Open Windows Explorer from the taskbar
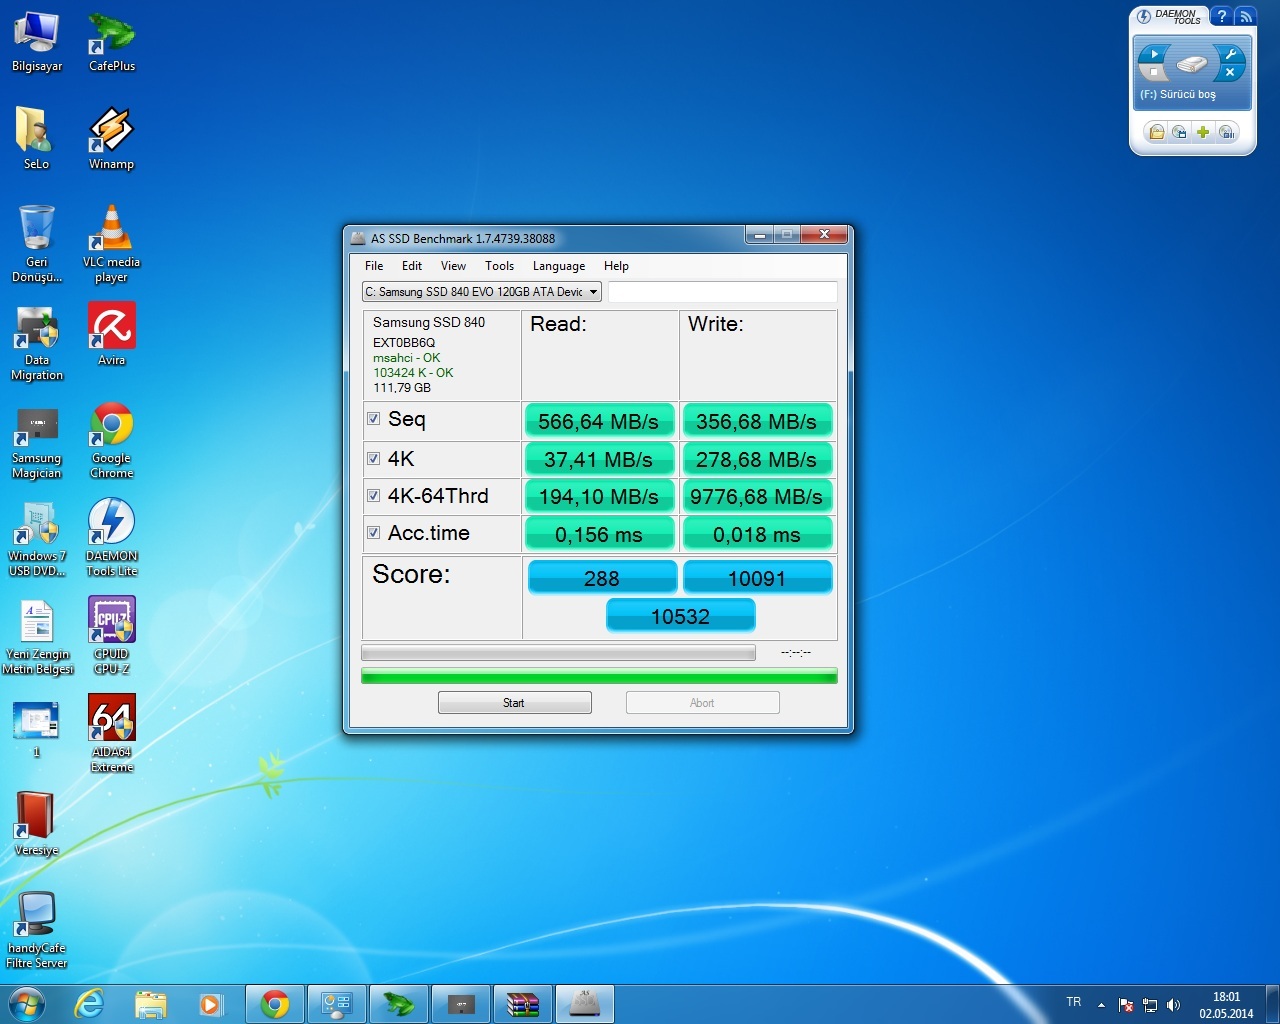 point(150,1004)
